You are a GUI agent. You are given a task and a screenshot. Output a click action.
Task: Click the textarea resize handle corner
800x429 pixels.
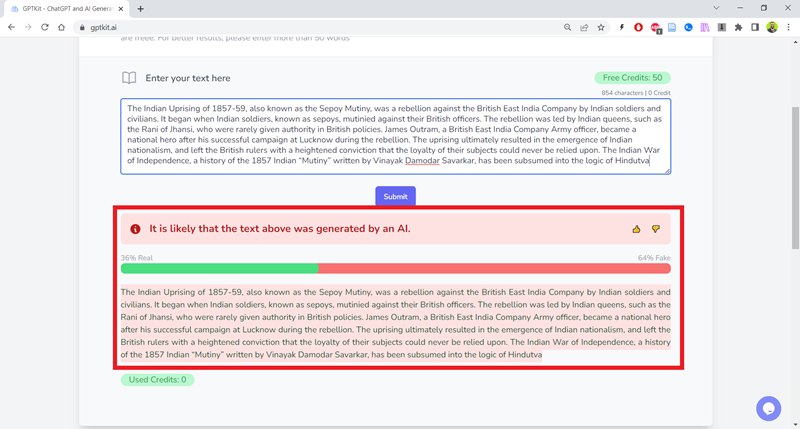click(x=667, y=171)
